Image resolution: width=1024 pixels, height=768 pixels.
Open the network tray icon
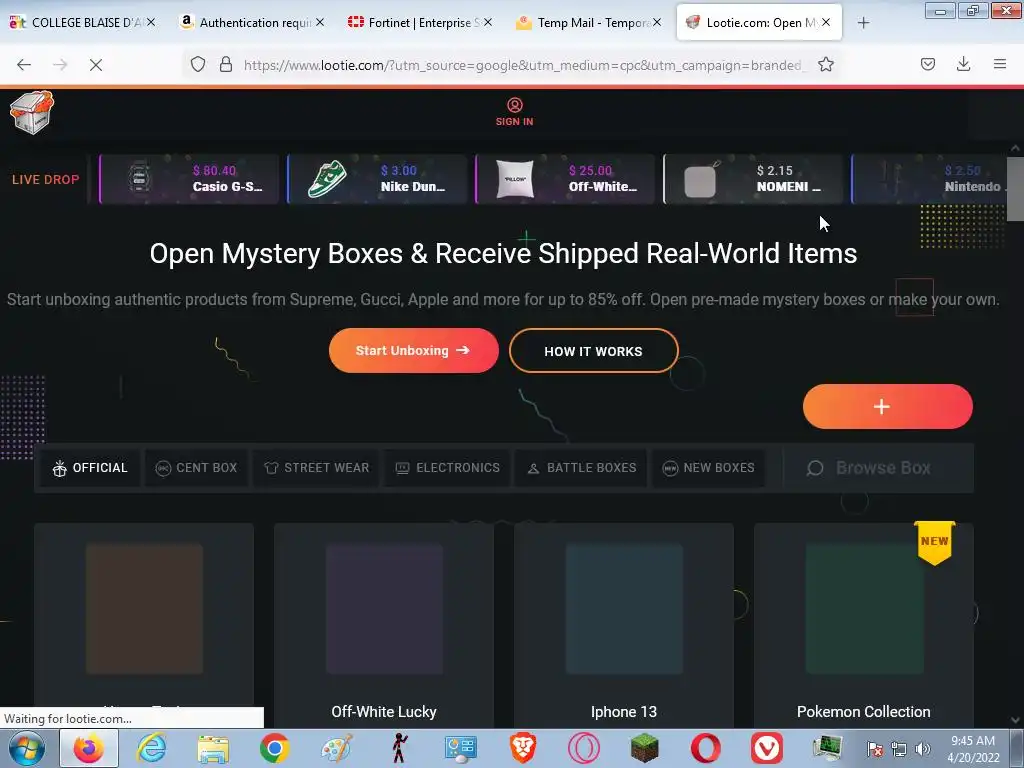(x=899, y=749)
